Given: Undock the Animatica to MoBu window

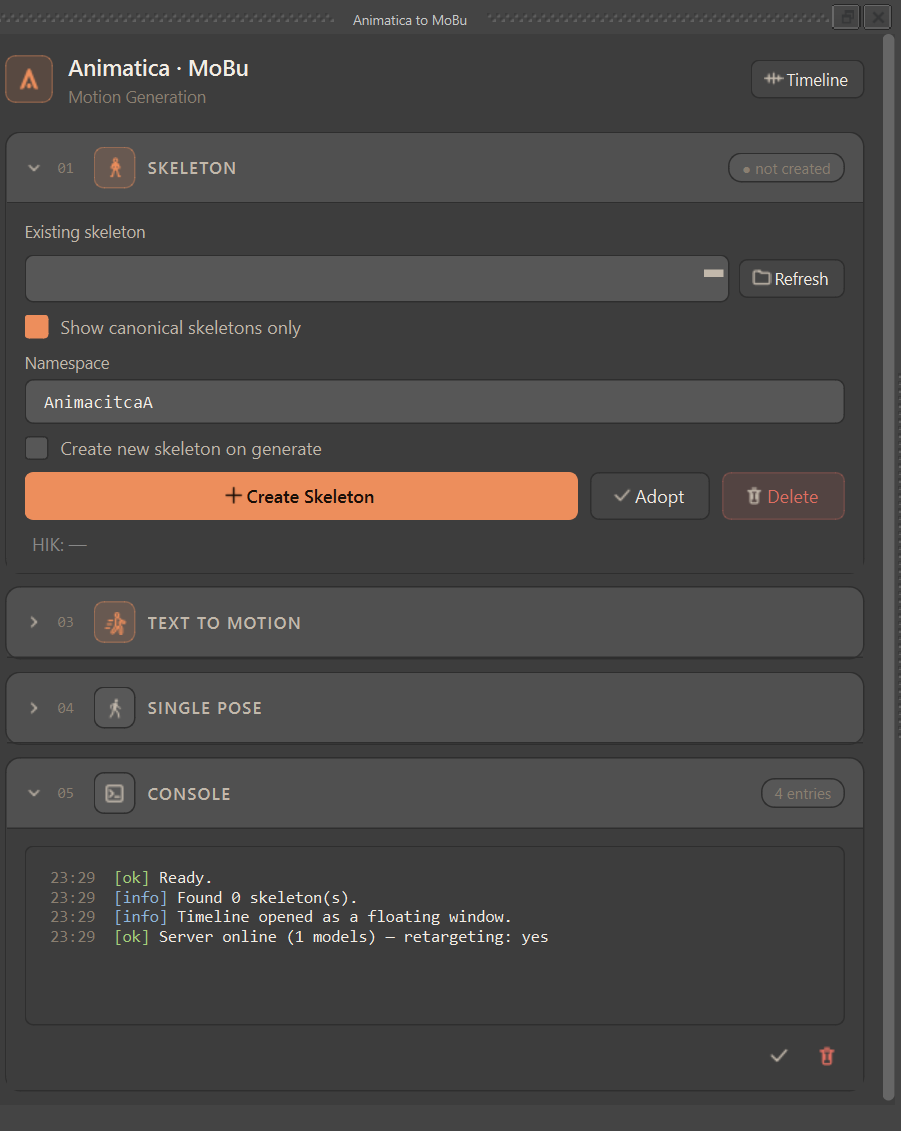Looking at the screenshot, I should [x=846, y=17].
